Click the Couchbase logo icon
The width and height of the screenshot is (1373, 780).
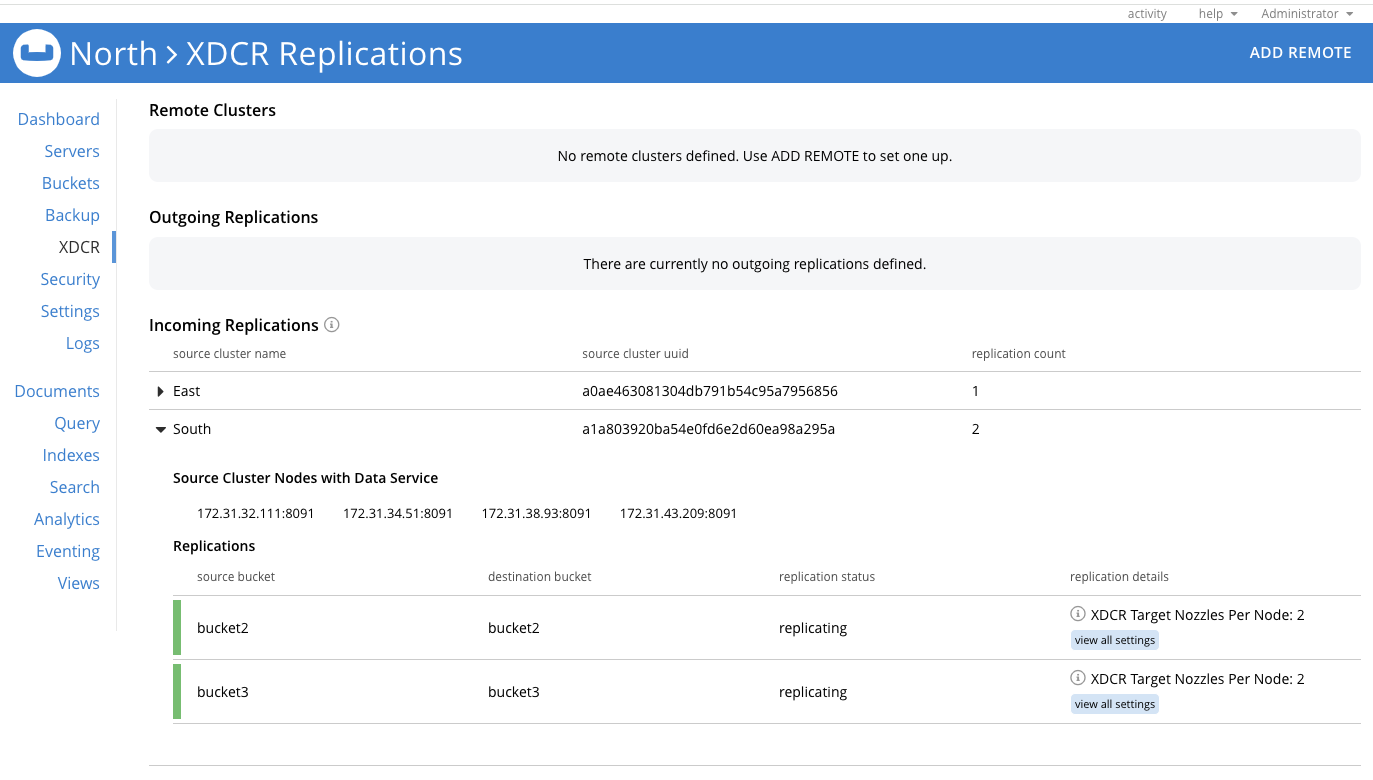(x=38, y=53)
